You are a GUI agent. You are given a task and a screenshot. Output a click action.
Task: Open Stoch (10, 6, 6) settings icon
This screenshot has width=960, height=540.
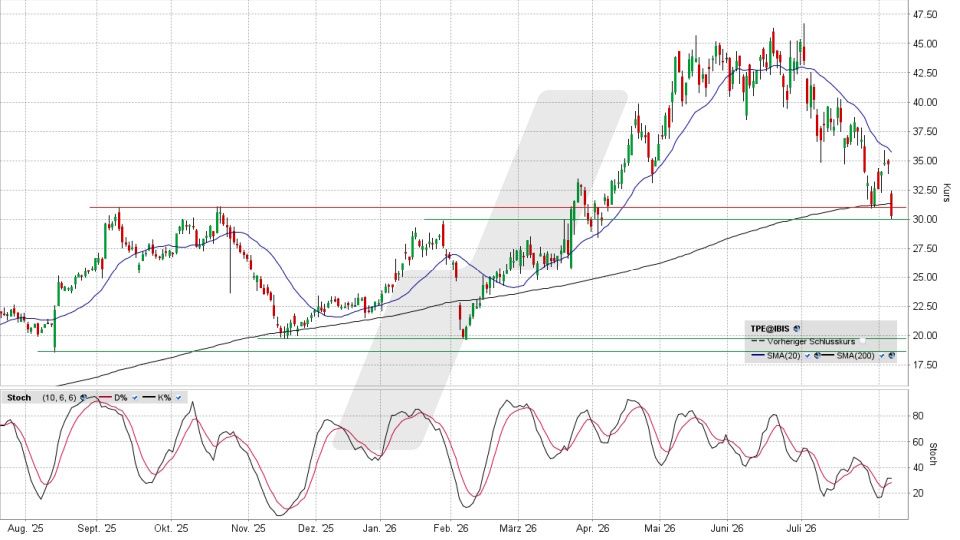pyautogui.click(x=83, y=397)
